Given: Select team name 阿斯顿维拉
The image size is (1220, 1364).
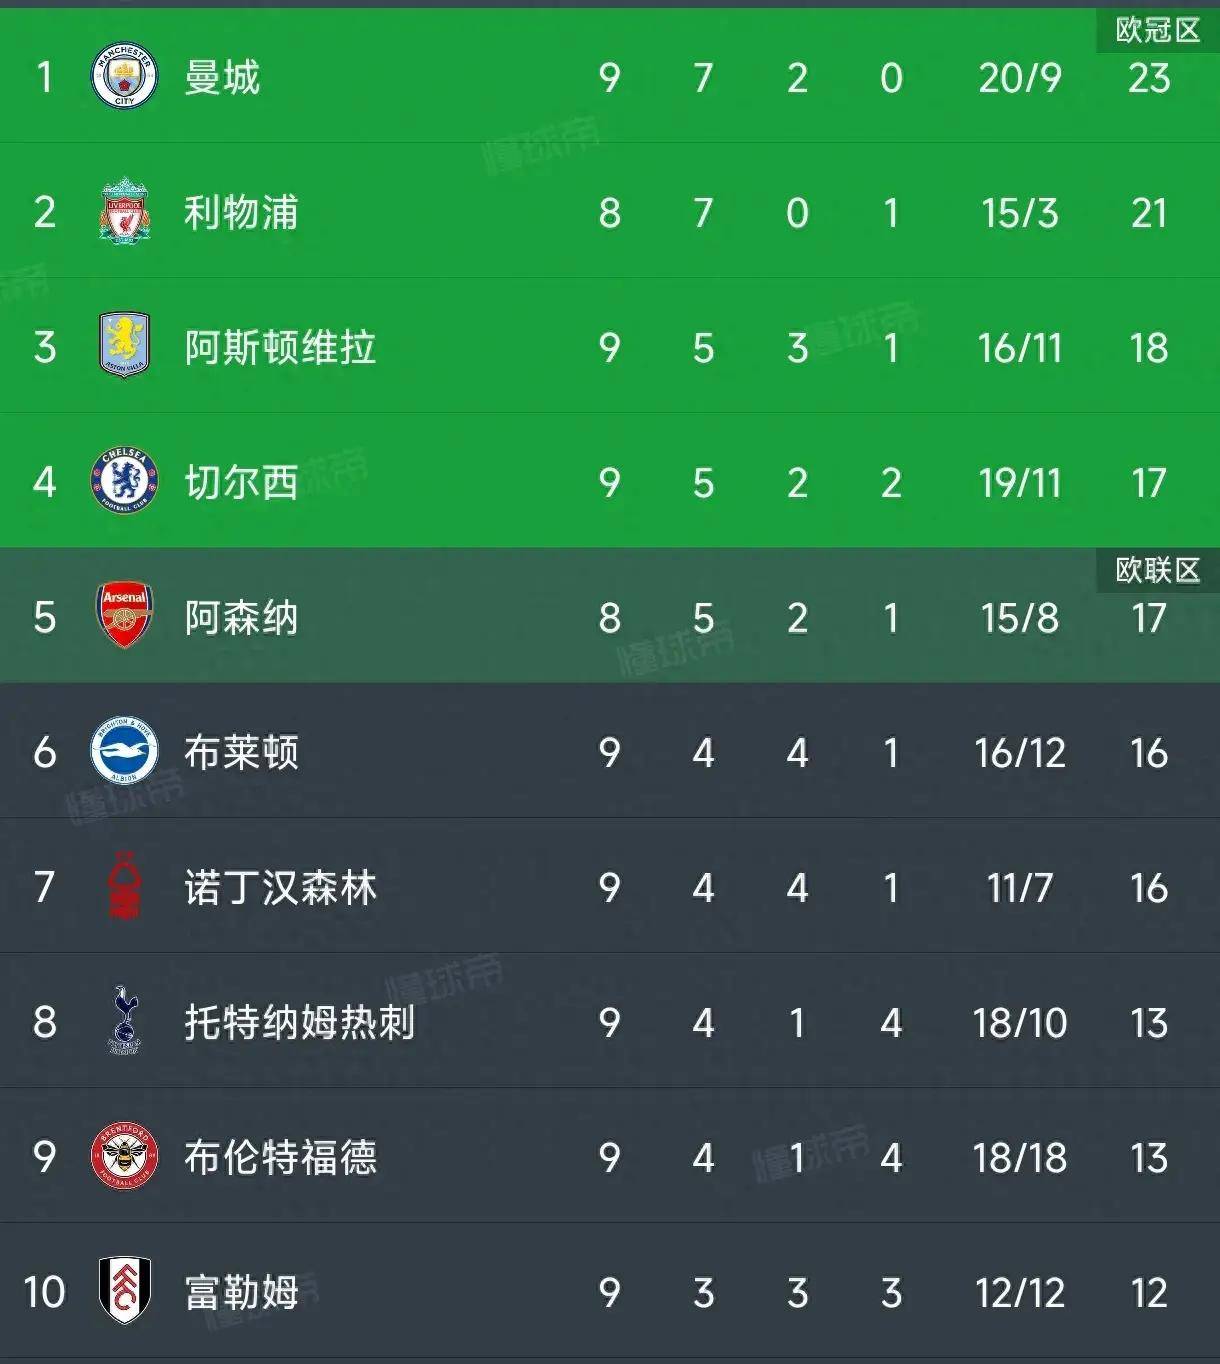Looking at the screenshot, I should [280, 348].
